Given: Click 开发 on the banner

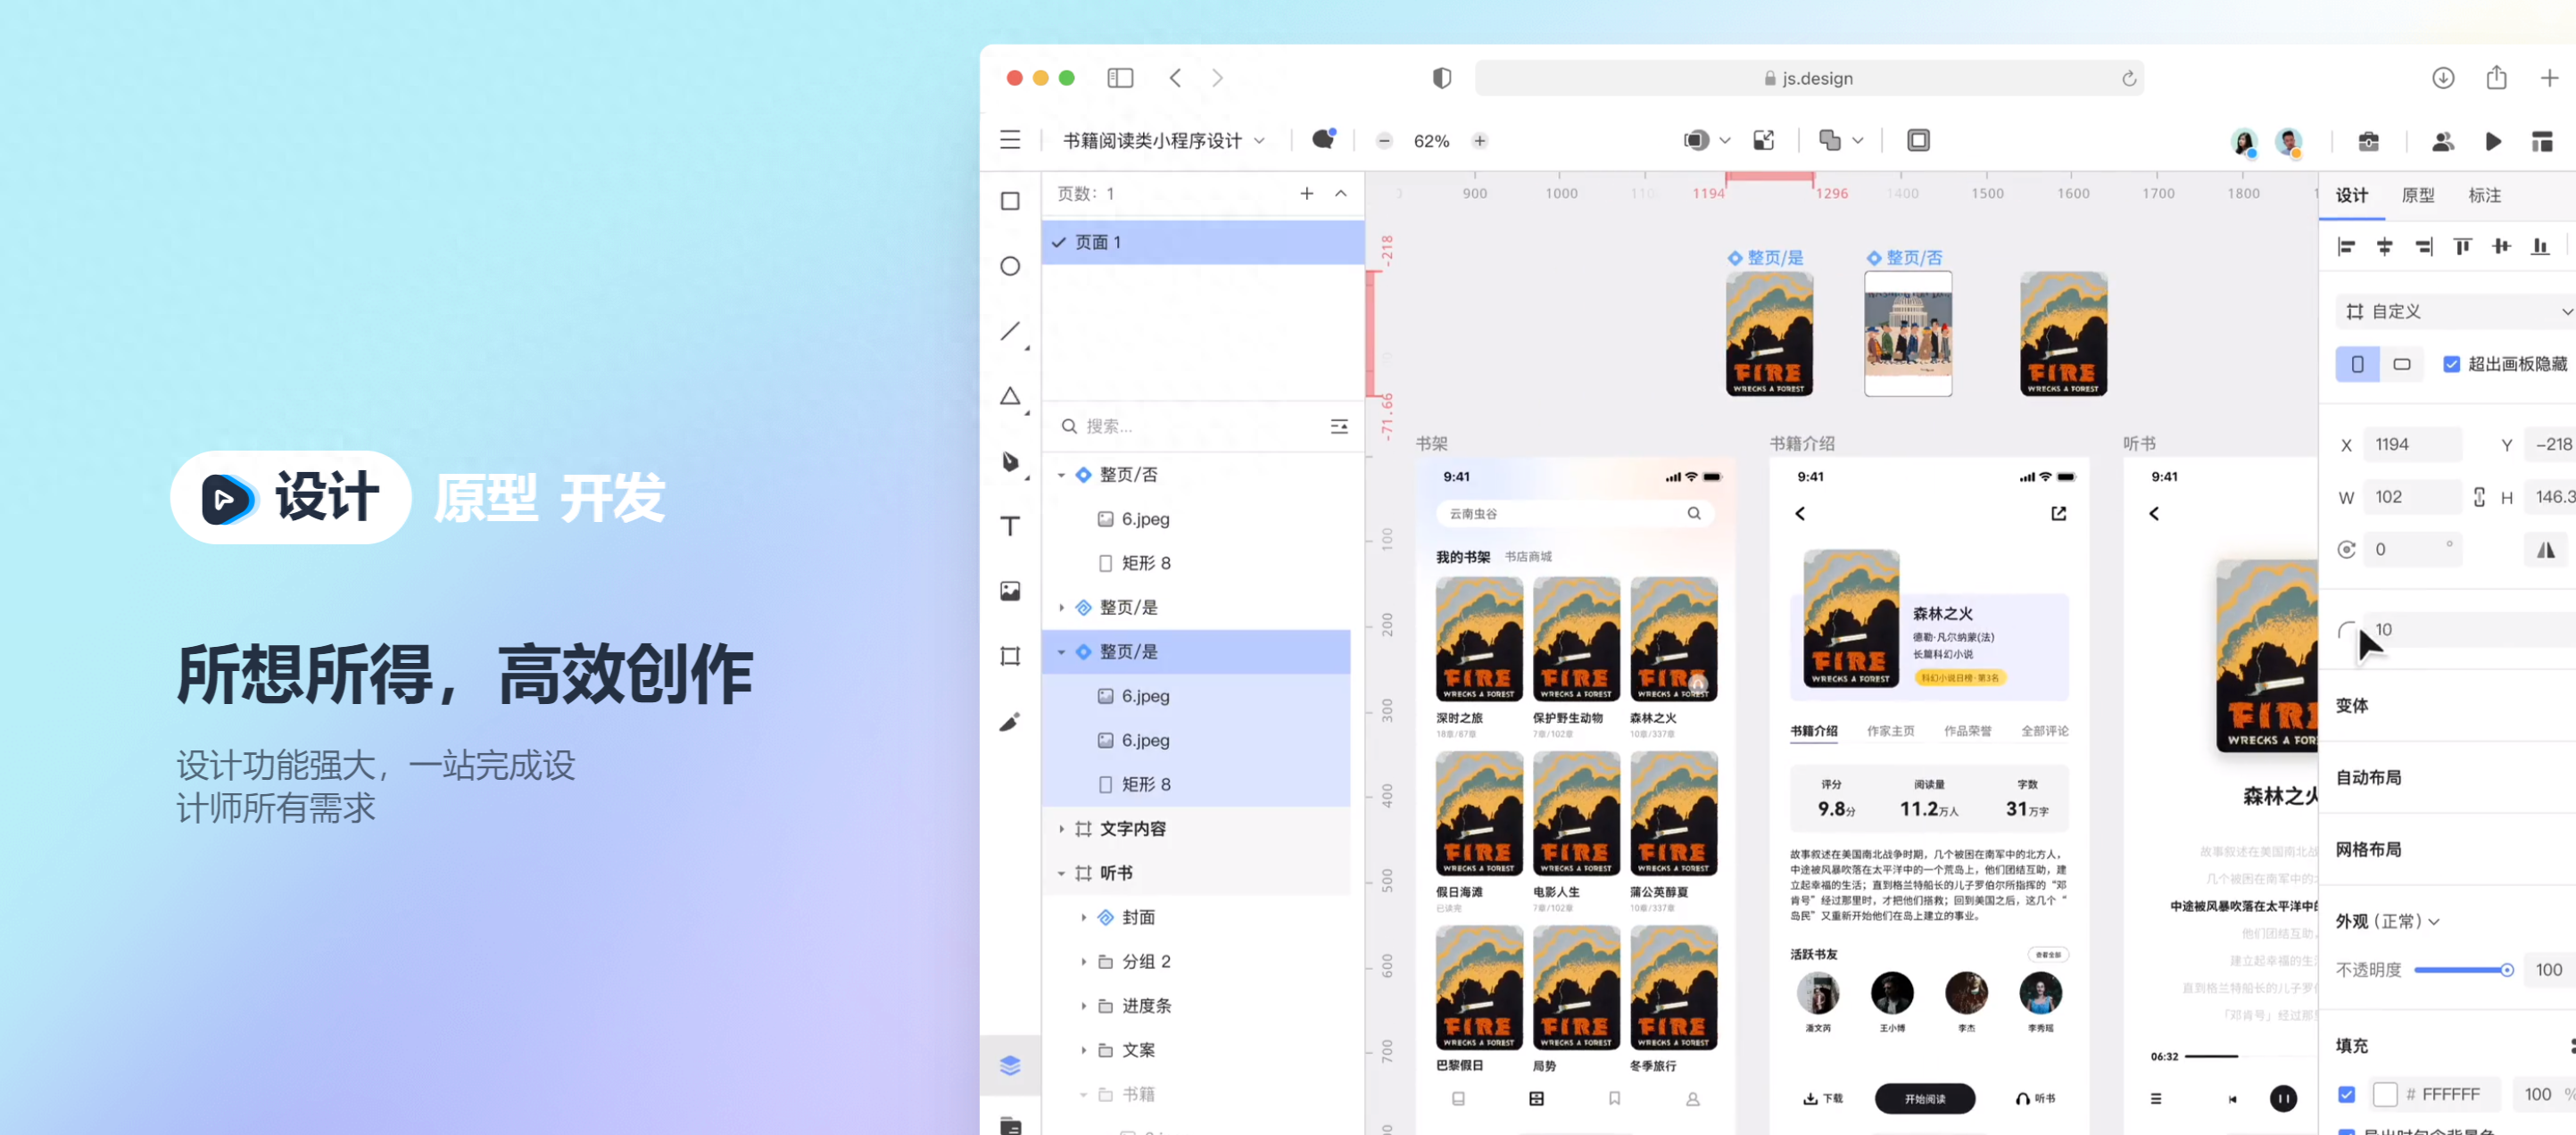Looking at the screenshot, I should coord(612,498).
